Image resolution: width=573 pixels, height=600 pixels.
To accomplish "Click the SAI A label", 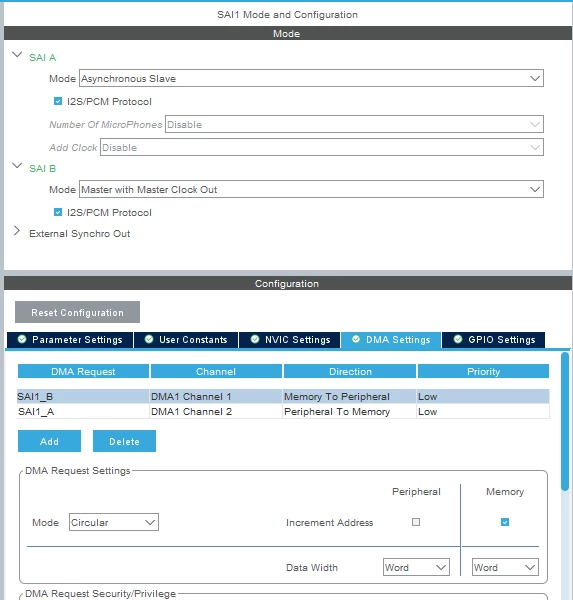I will click(x=42, y=57).
